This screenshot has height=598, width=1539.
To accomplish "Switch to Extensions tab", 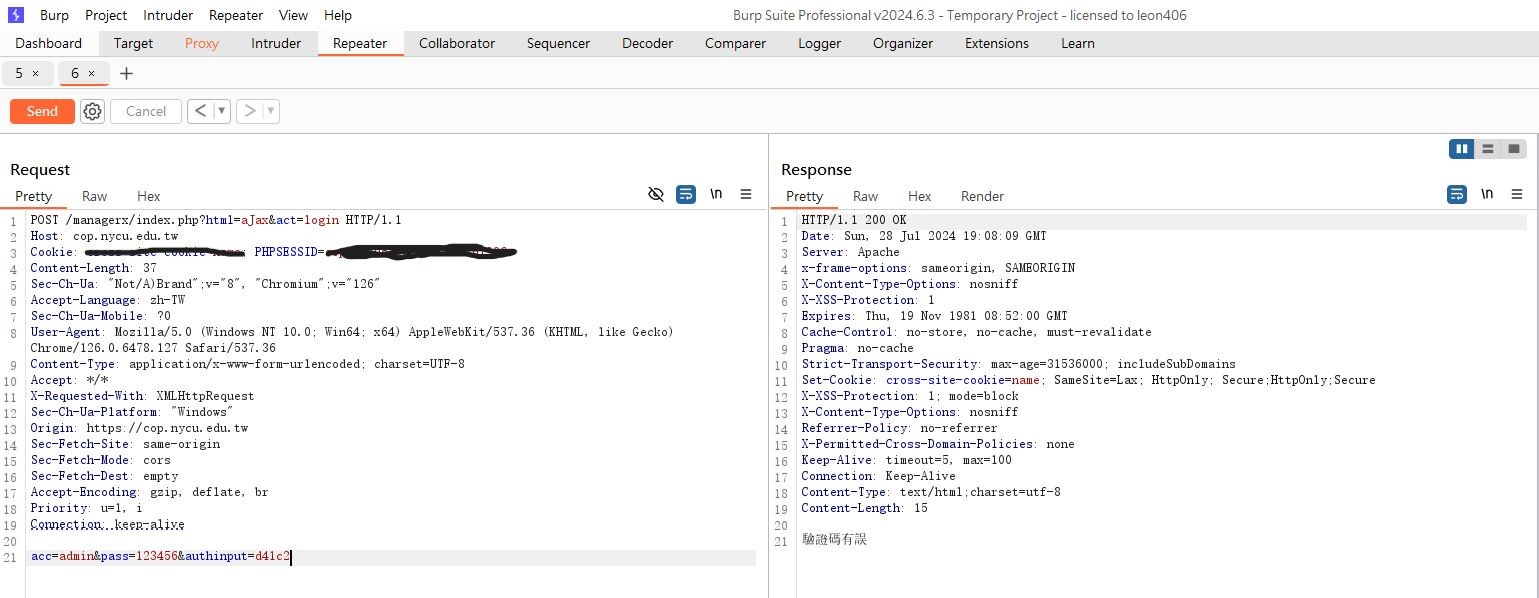I will [x=997, y=43].
